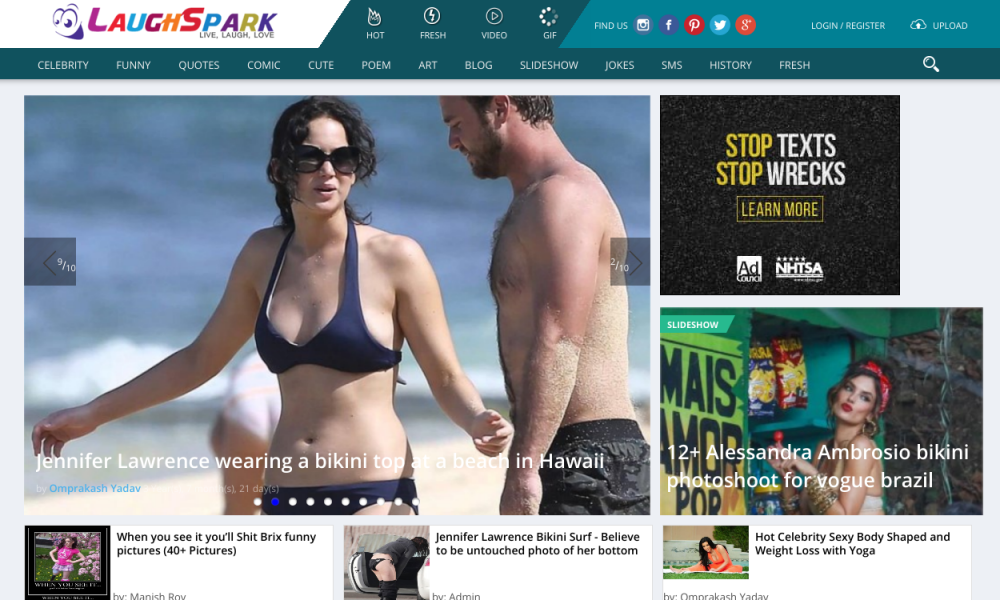
Task: Show previous slide with left arrow
Action: [x=49, y=262]
